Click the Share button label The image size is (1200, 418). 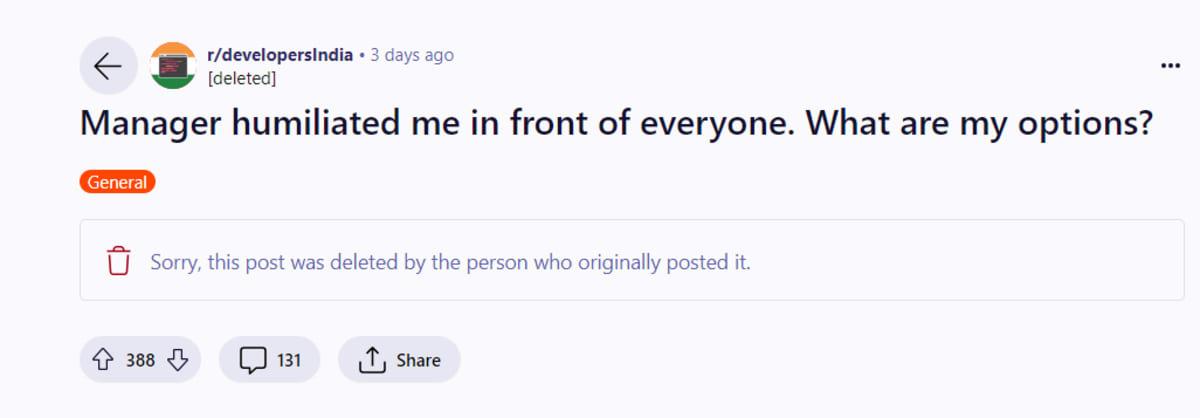[x=418, y=360]
